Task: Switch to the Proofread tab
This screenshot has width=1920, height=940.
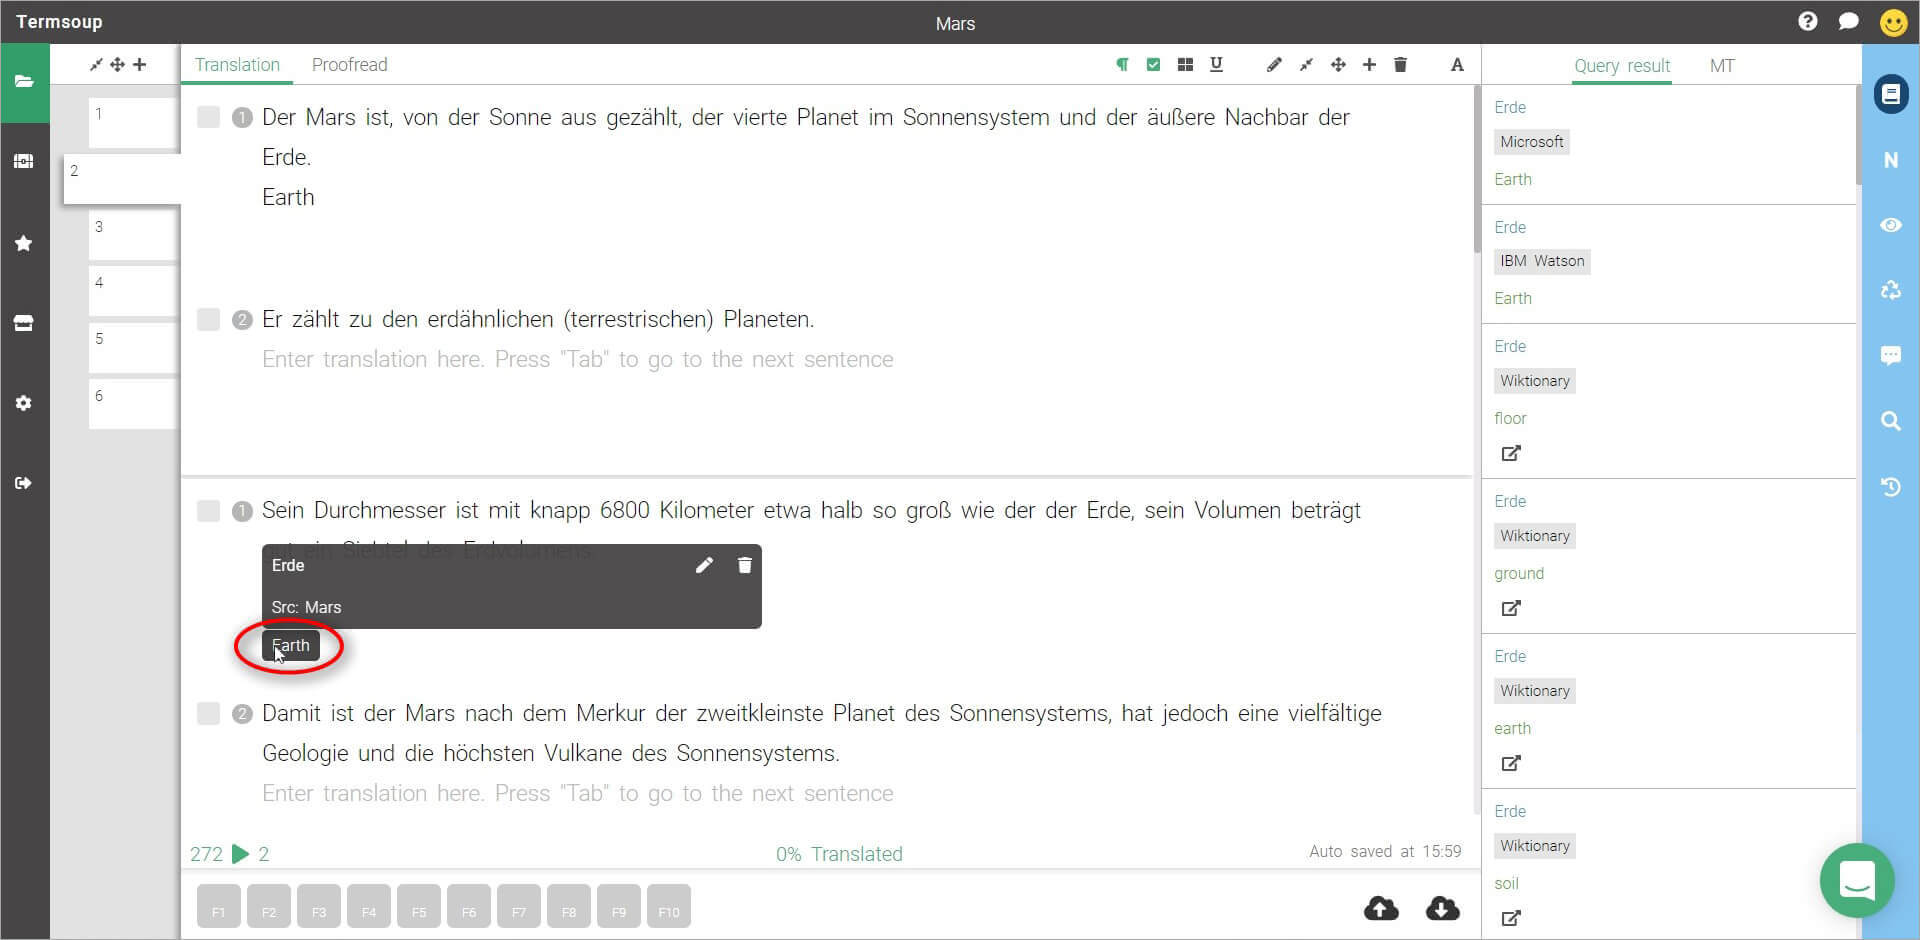Action: 349,64
